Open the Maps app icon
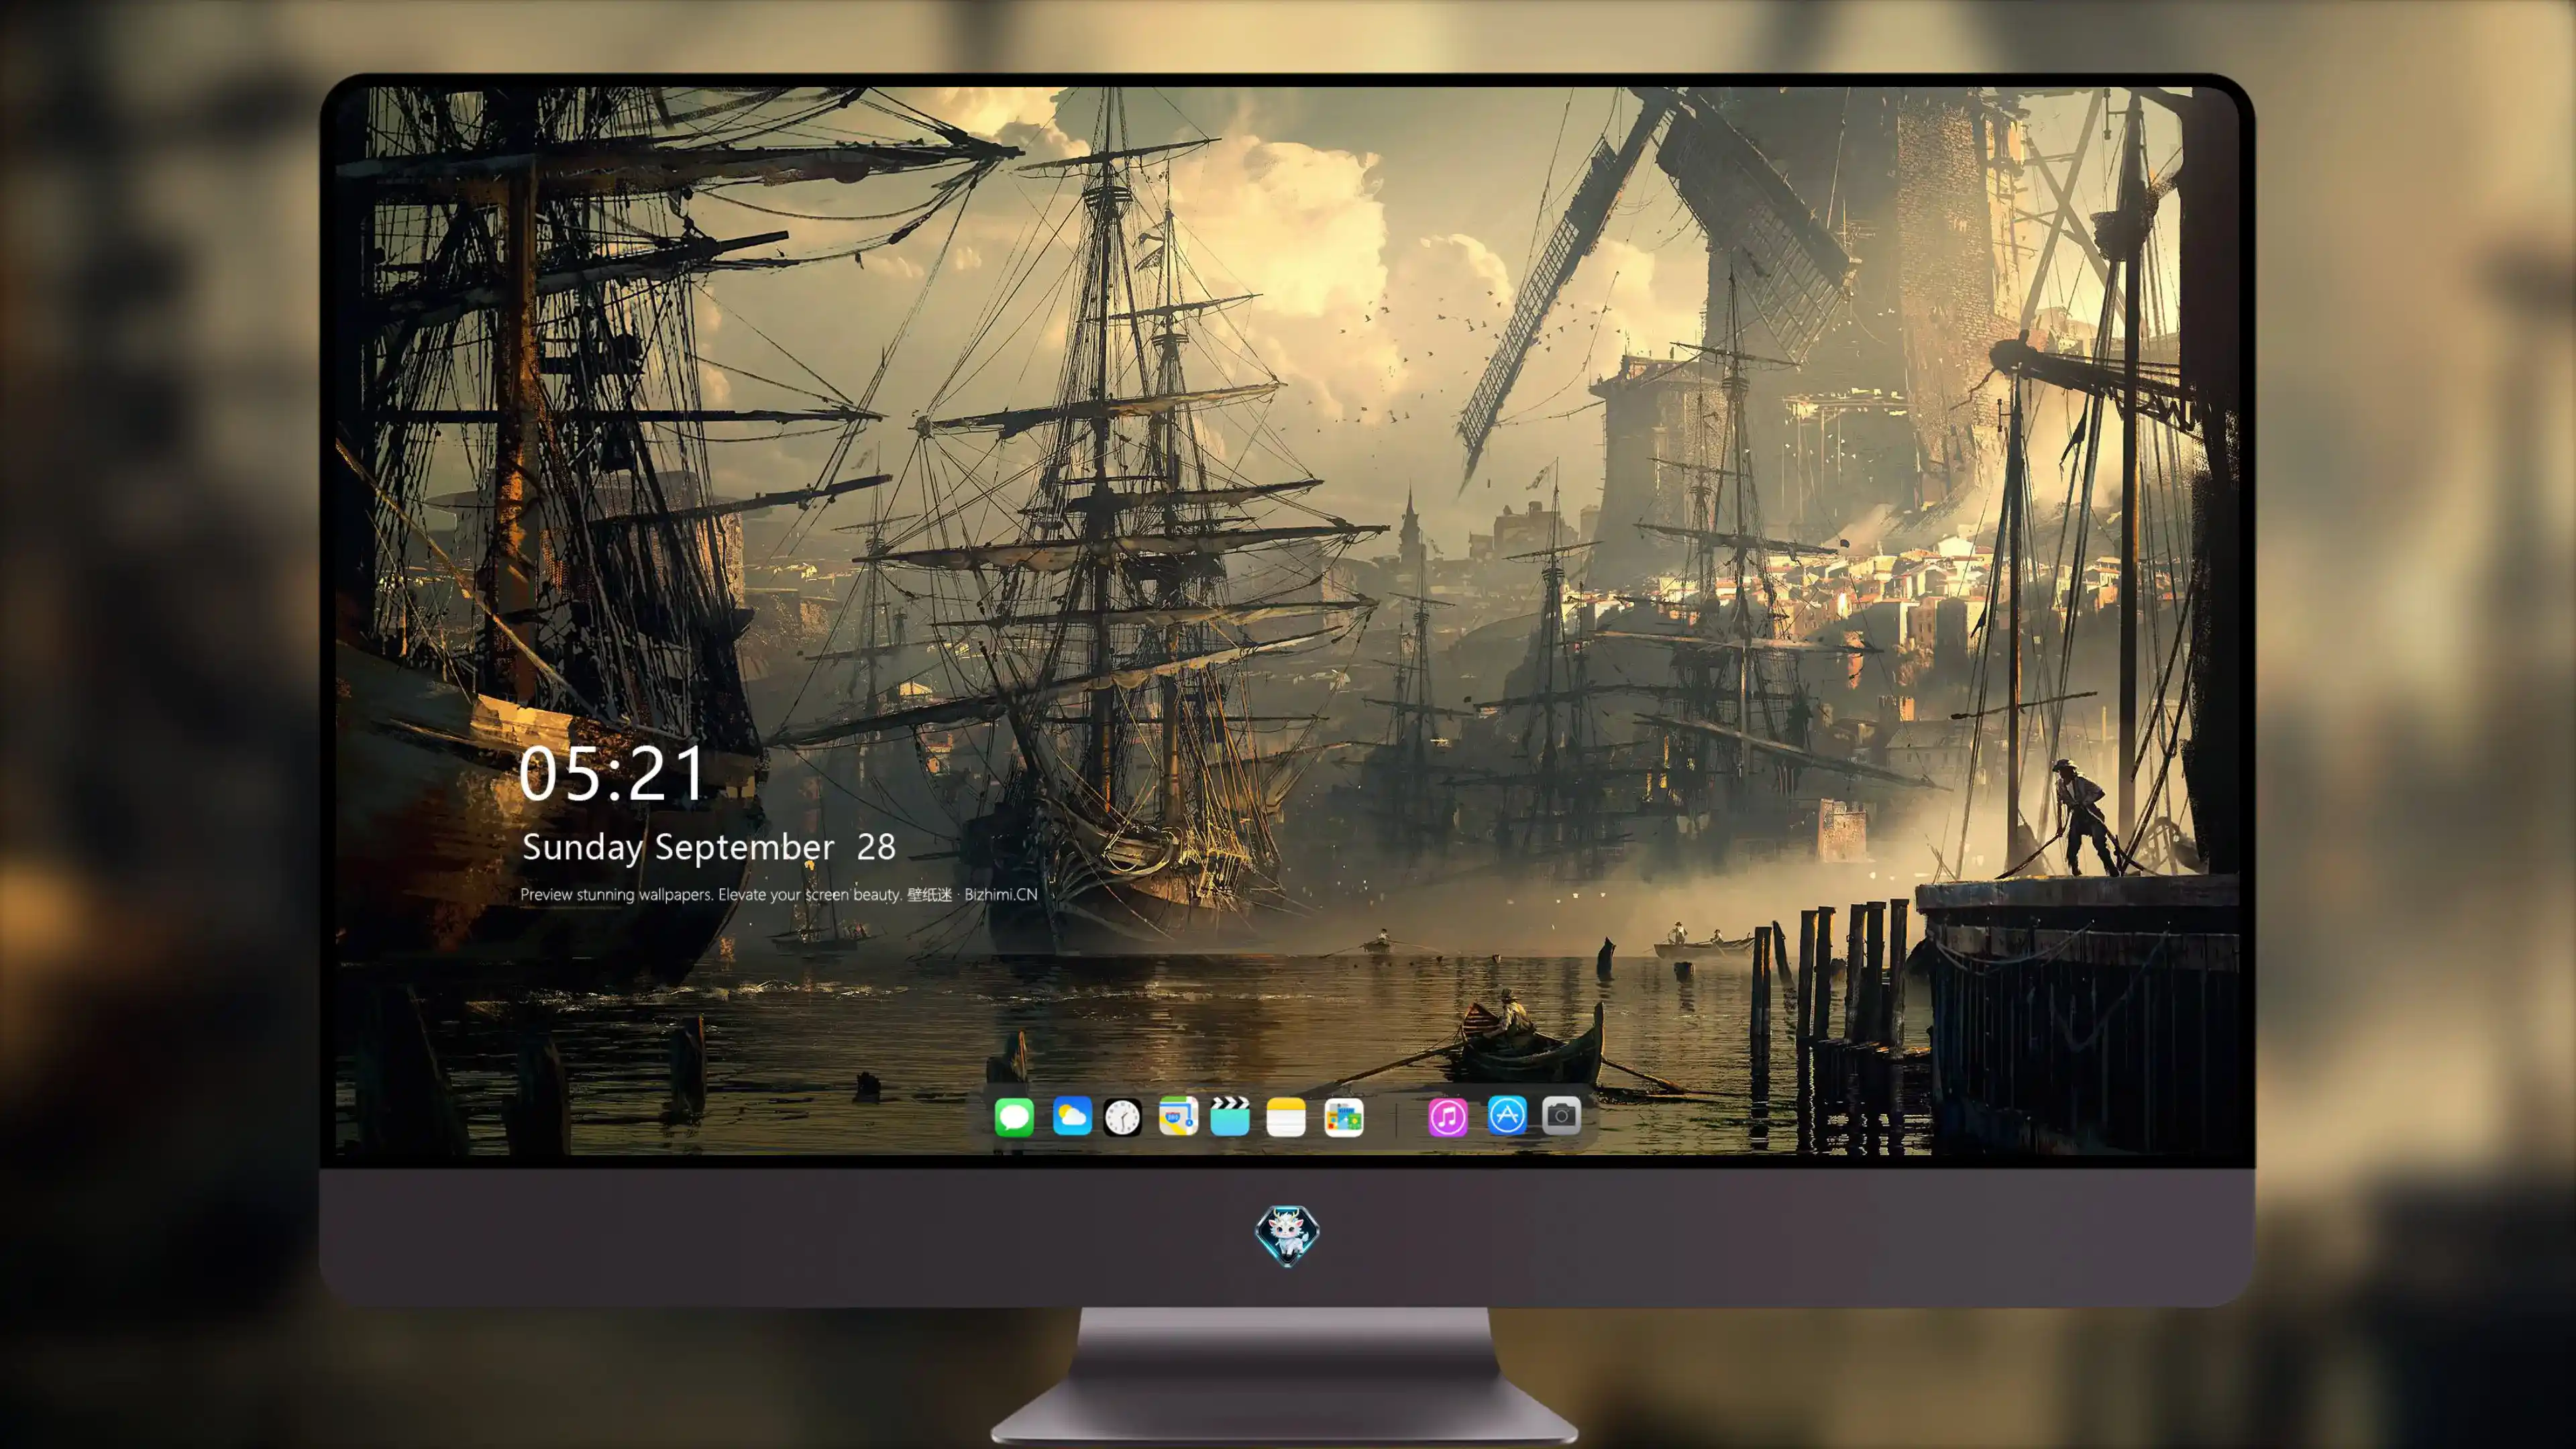This screenshot has height=1449, width=2576. coord(1178,1116)
